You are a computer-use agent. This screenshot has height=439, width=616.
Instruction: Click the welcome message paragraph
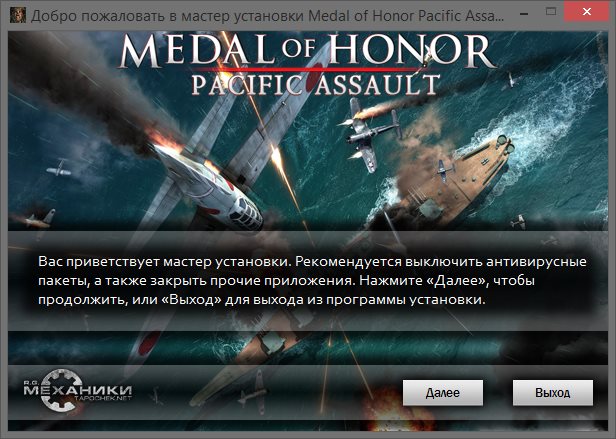tap(312, 281)
